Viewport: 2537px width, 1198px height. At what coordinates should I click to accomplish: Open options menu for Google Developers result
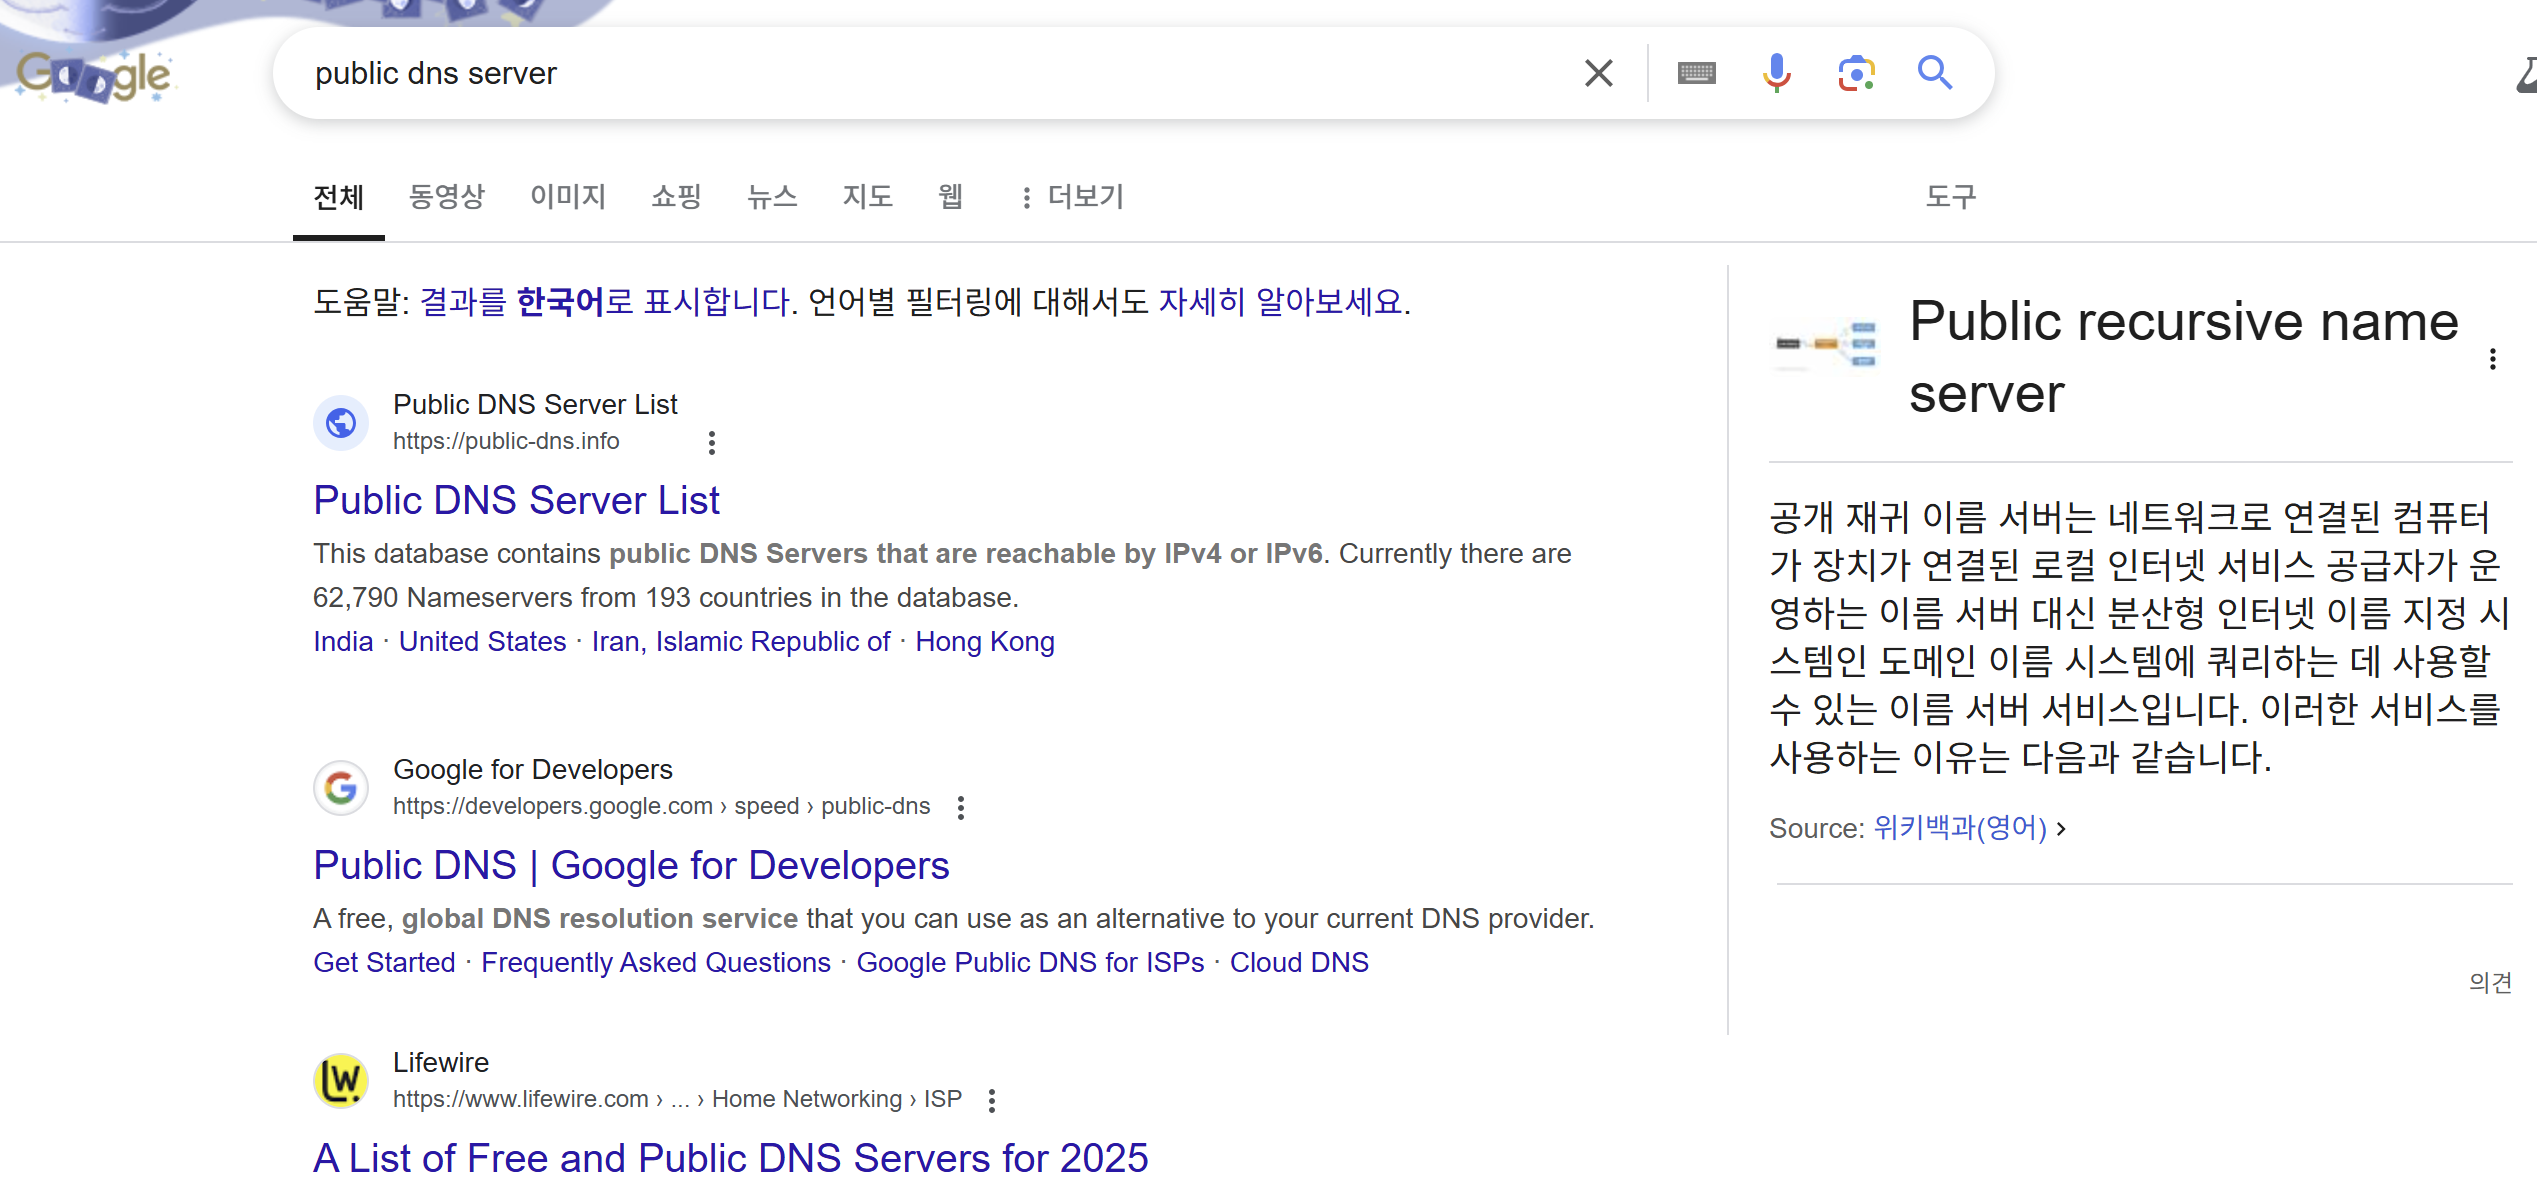tap(960, 808)
